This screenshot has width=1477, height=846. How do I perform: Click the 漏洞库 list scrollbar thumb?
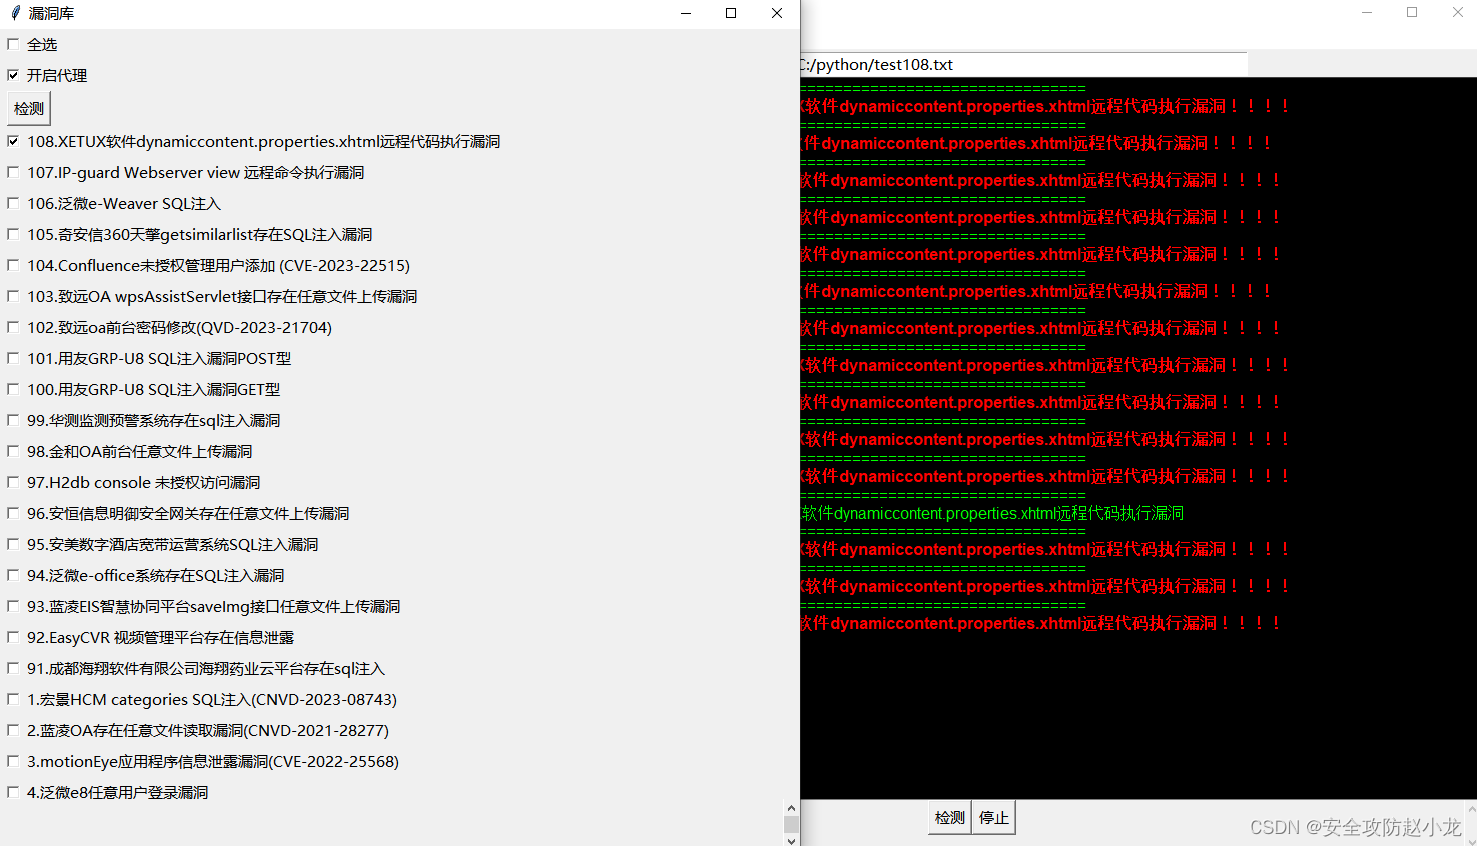[791, 825]
